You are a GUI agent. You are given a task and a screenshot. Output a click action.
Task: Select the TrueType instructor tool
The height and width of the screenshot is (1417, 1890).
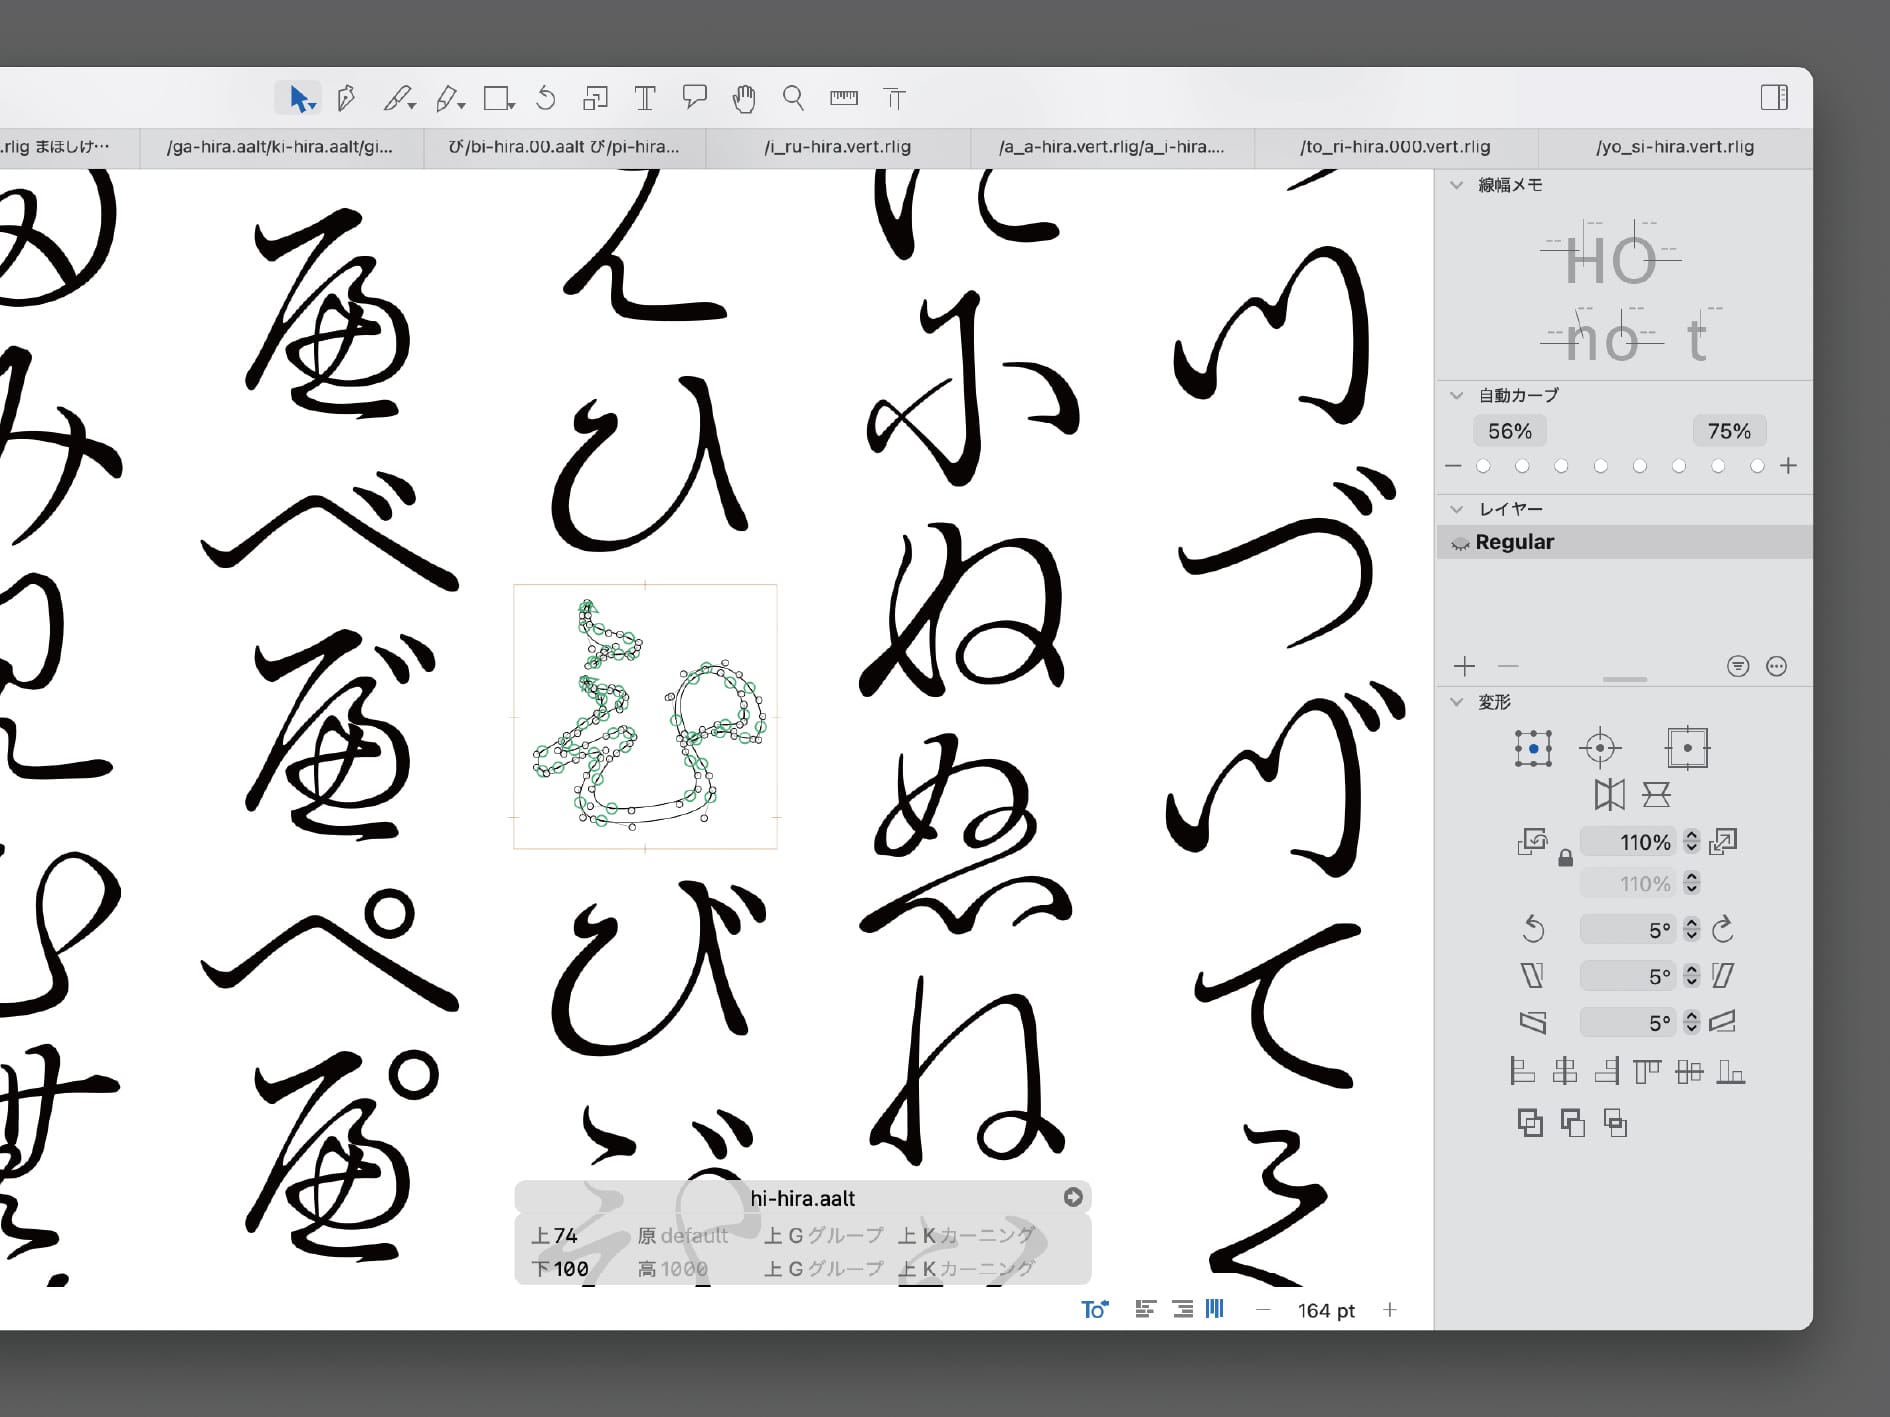894,98
